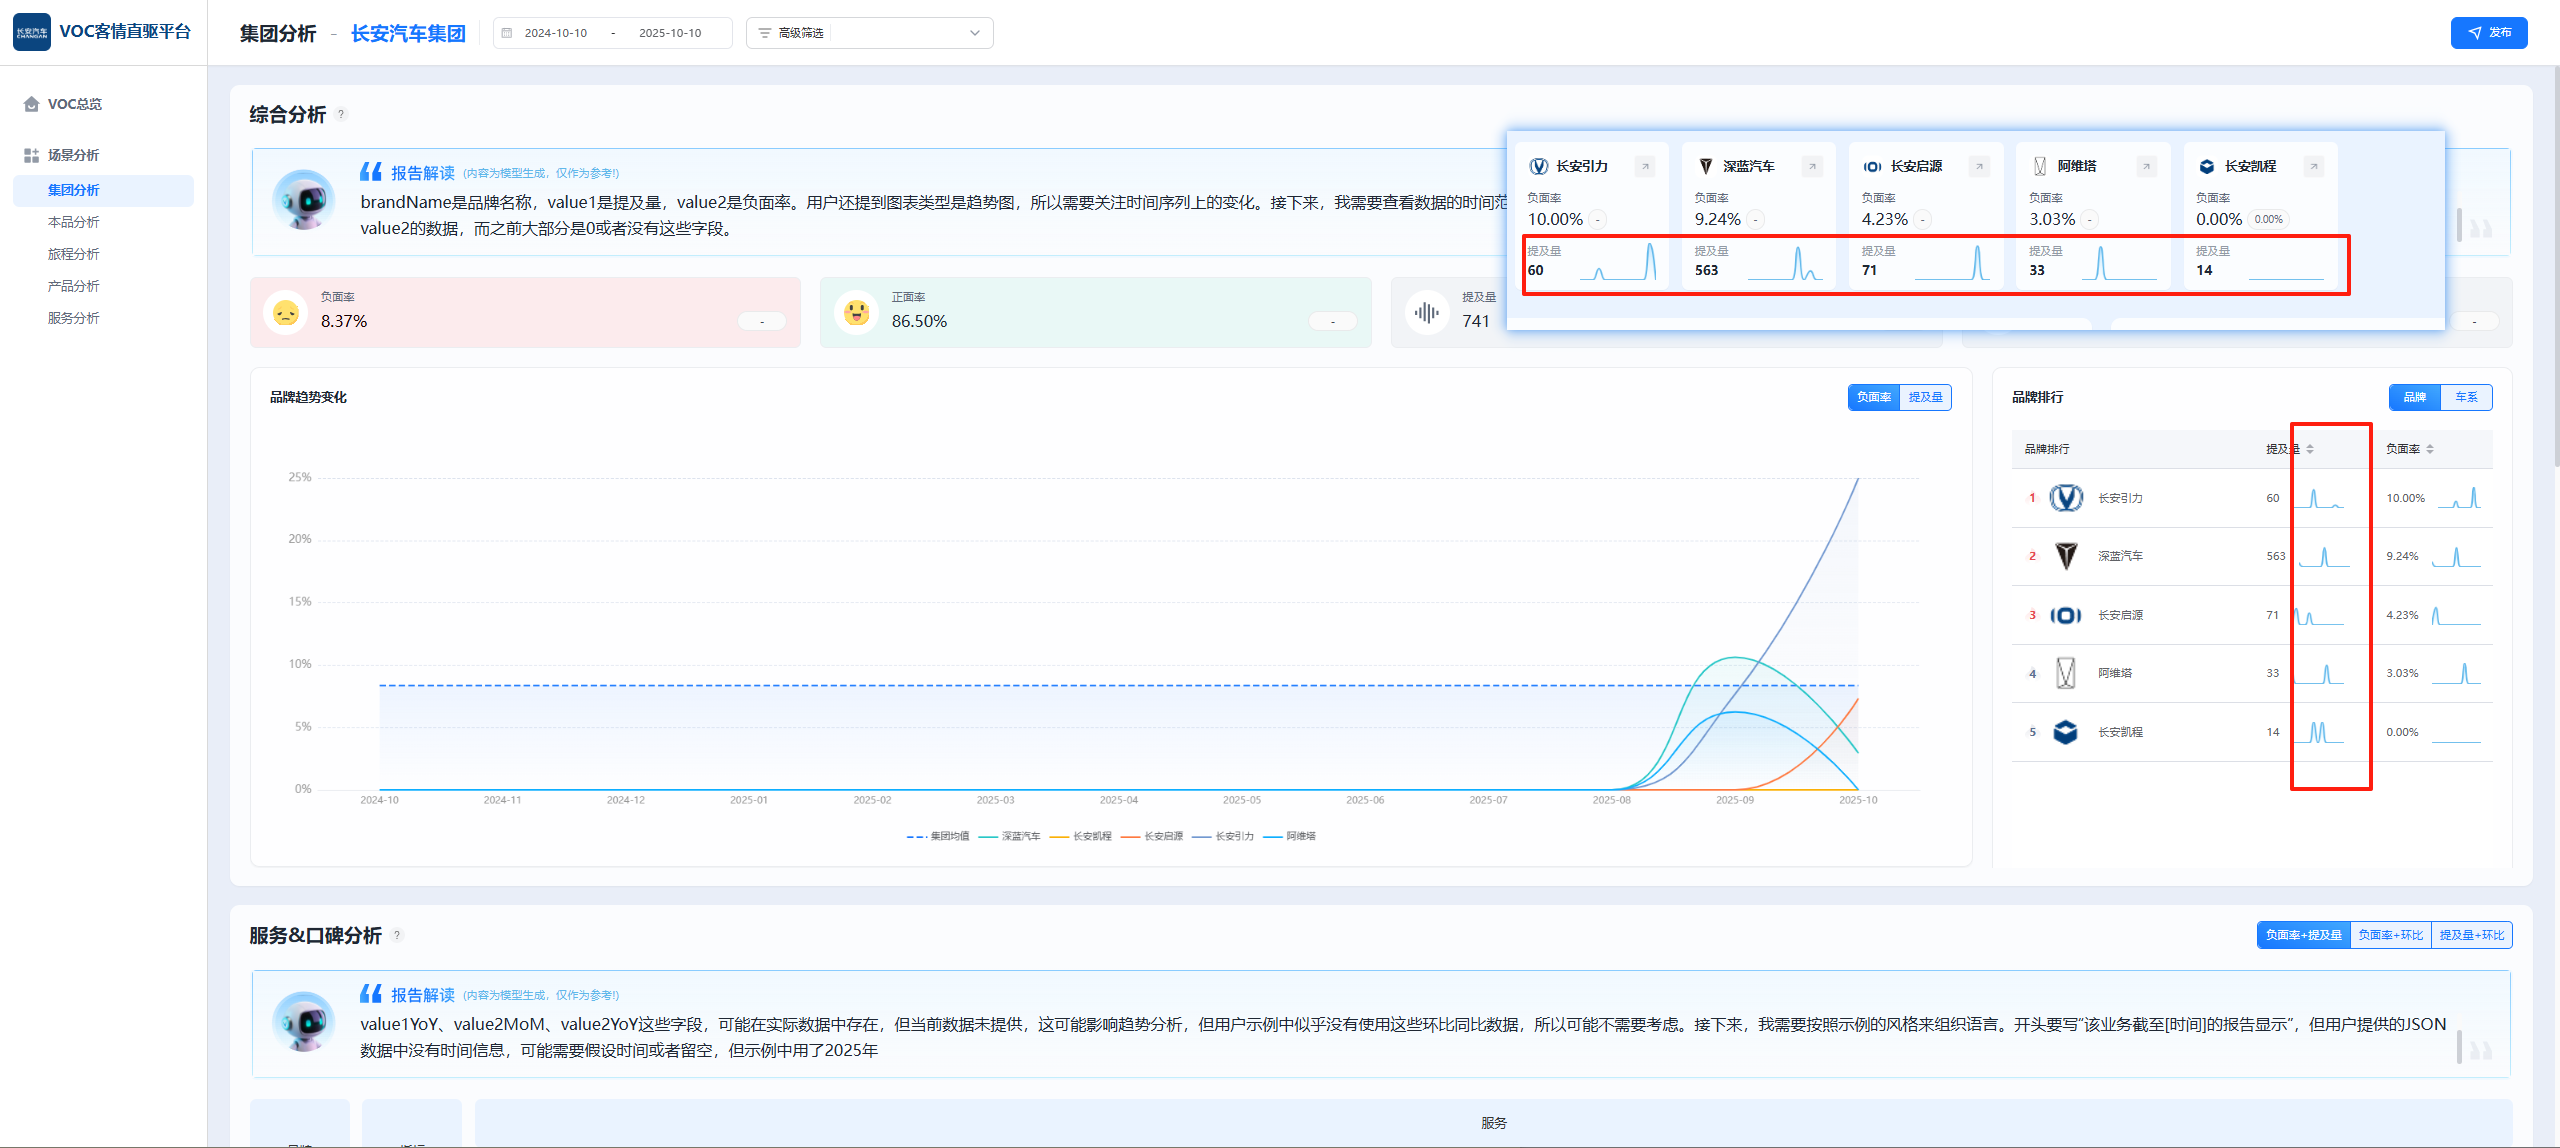Click the calendar icon in date range
The height and width of the screenshot is (1148, 2560).
507,33
